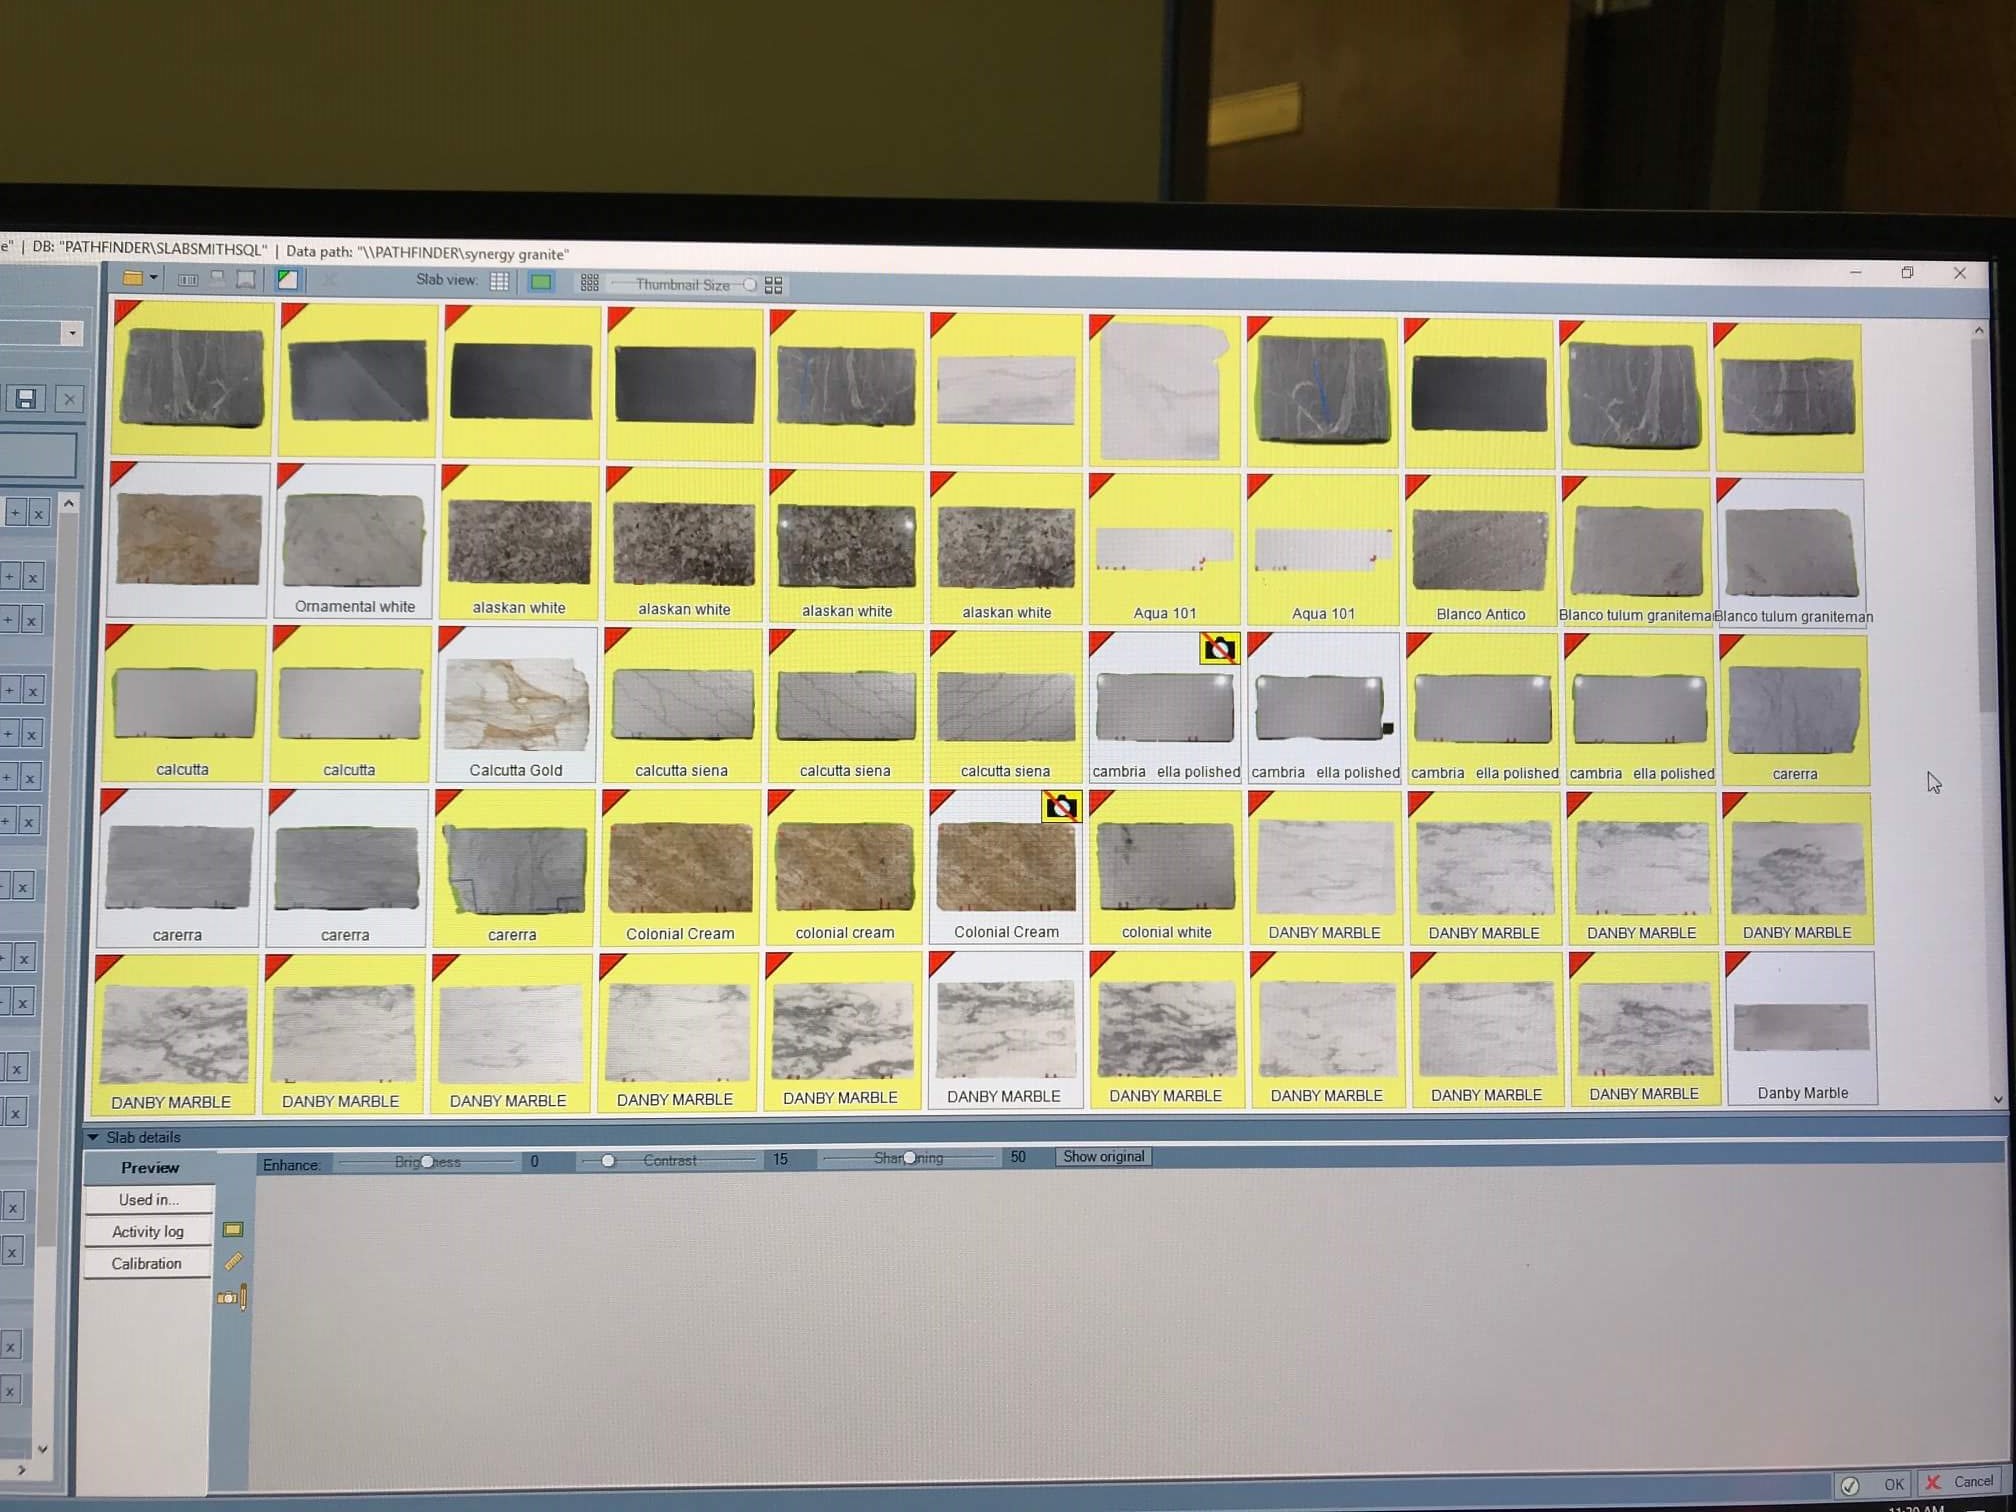Click the Contrast slider handle
2016x1512 pixels.
coord(608,1160)
